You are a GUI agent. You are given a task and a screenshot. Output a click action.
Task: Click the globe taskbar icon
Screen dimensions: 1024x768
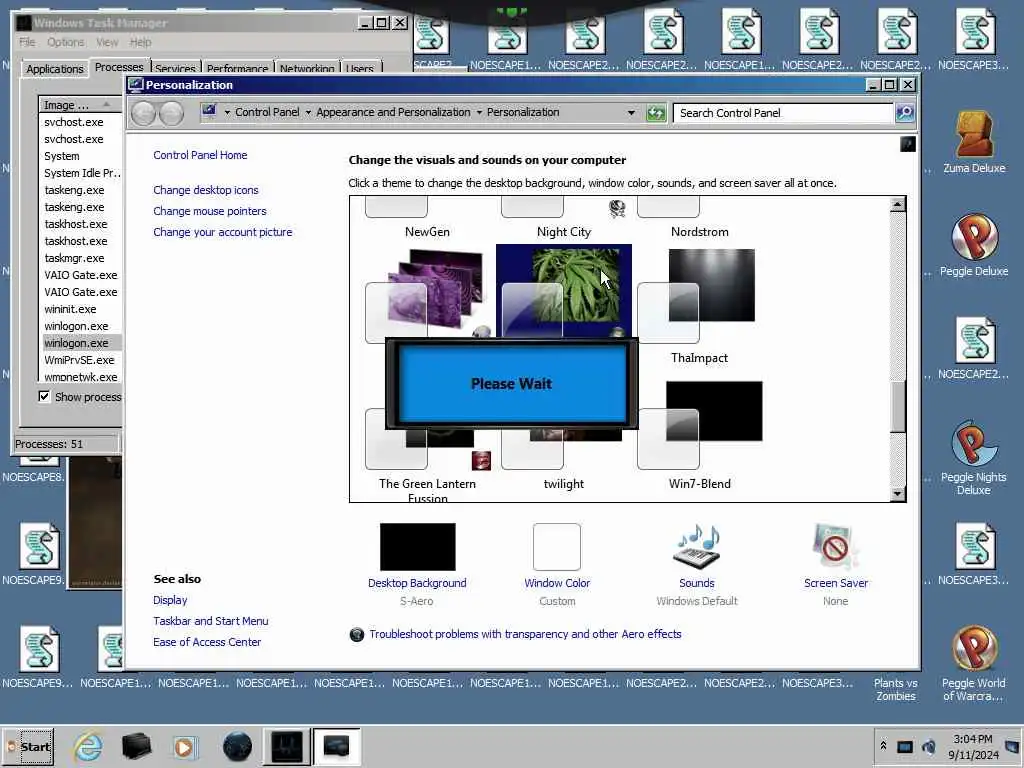[x=237, y=746]
